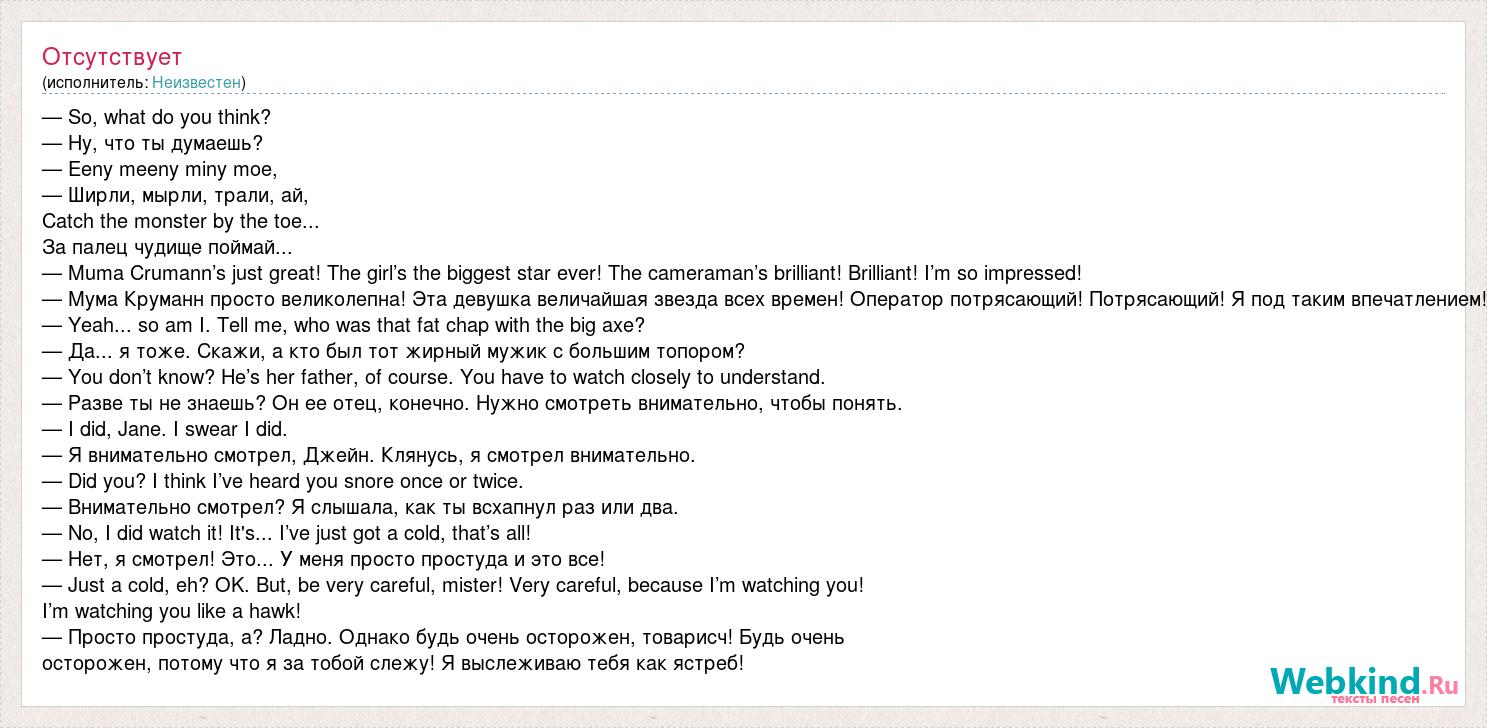Click the line starting 'Мума Круманн просто великолепна'
This screenshot has width=1487, height=728.
click(764, 300)
